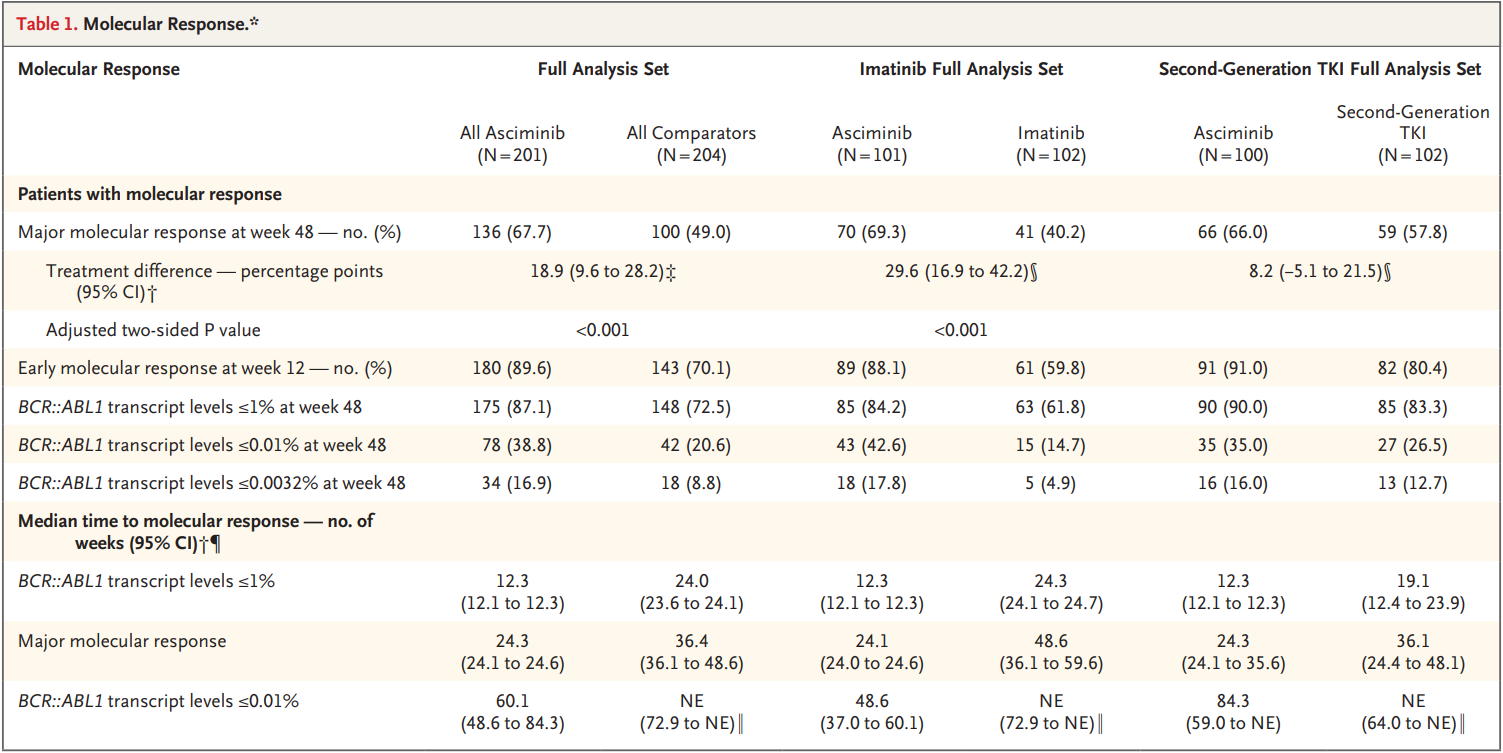Click the value '66 (66.0)'

1233,233
